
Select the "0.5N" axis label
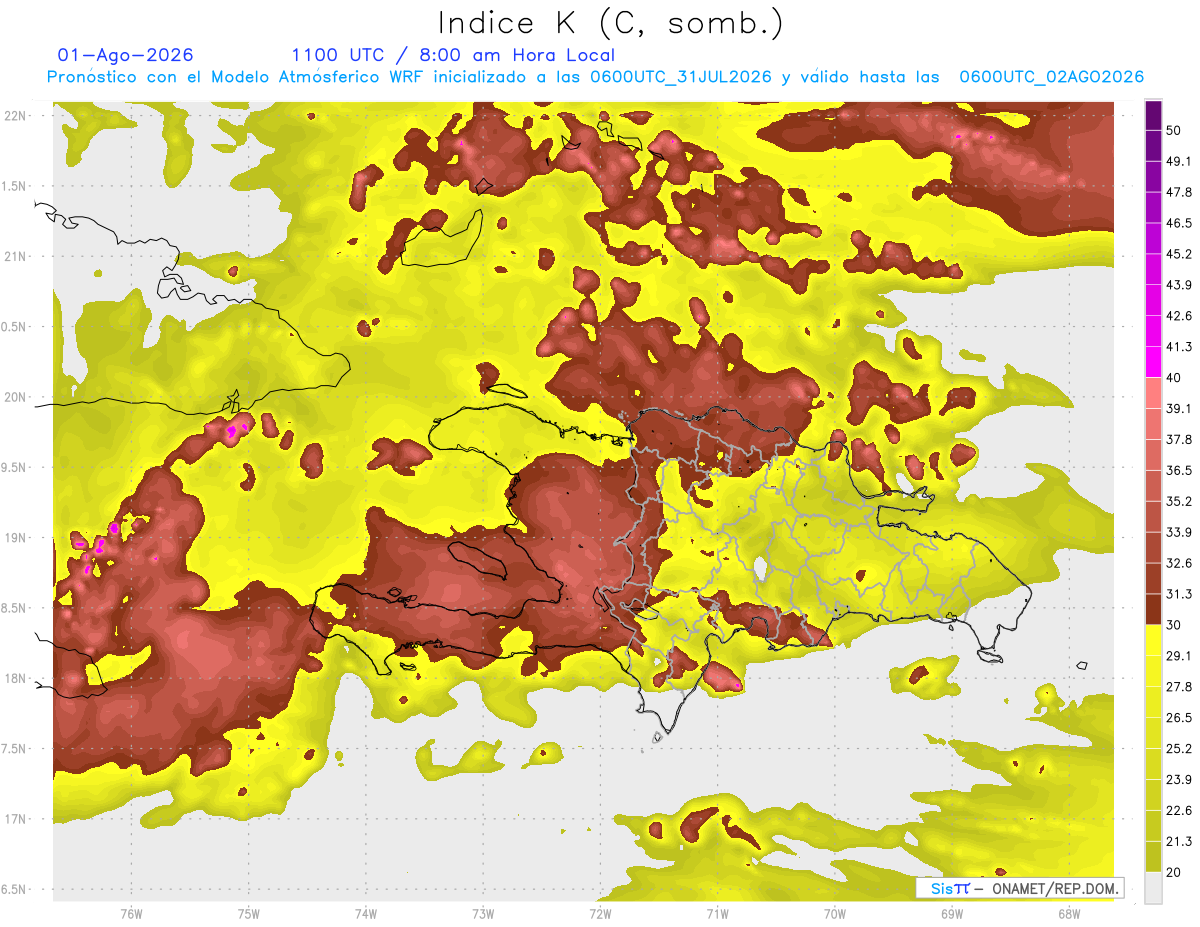pos(15,328)
